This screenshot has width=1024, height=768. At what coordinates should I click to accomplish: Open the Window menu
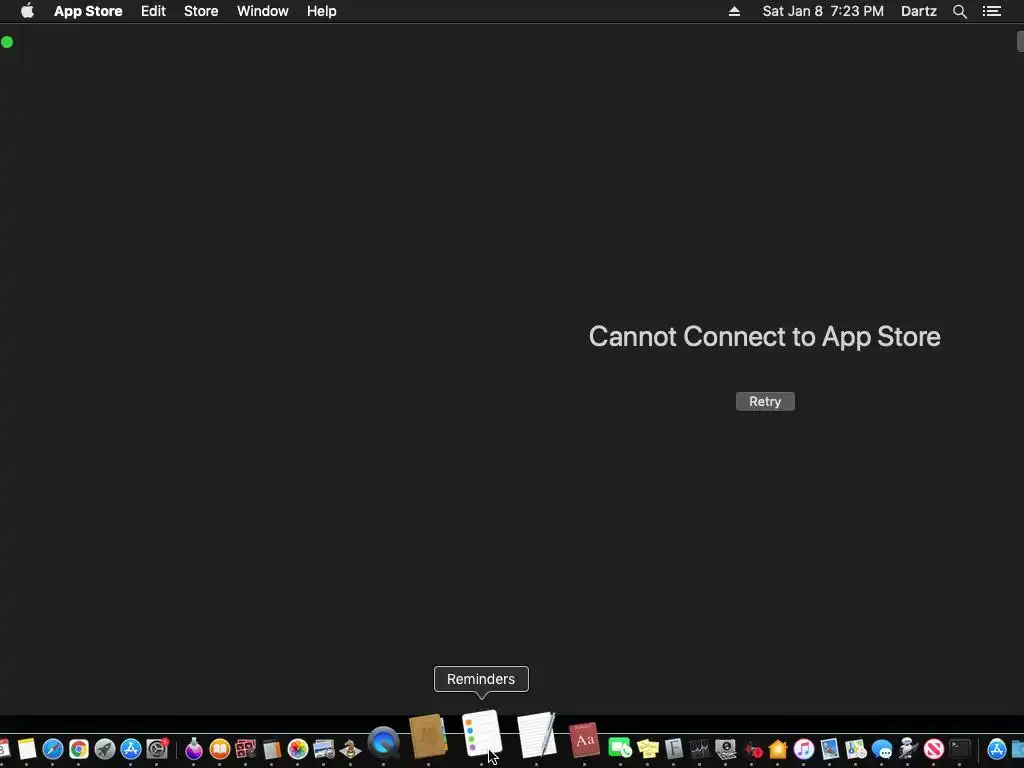(x=263, y=11)
